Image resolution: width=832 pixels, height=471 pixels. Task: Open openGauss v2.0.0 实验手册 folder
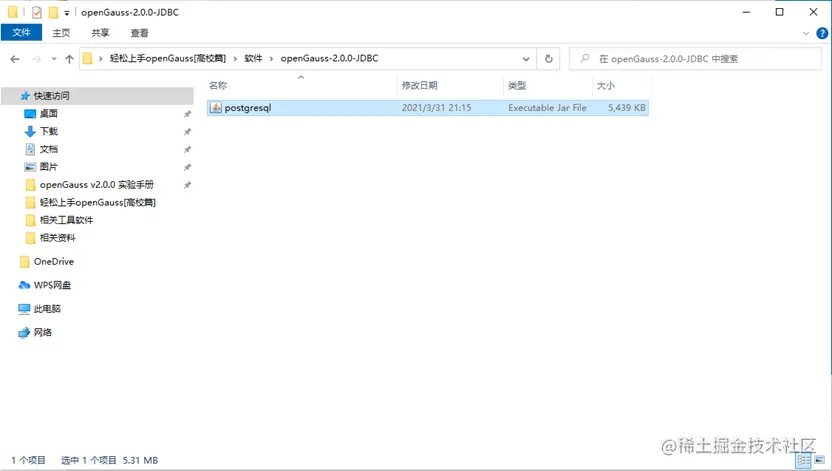(x=97, y=185)
